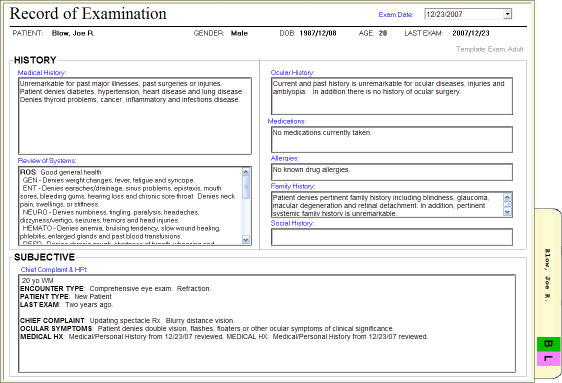The height and width of the screenshot is (383, 562).
Task: Click the 'HEMATO - Denies anemia' line
Action: point(121,228)
